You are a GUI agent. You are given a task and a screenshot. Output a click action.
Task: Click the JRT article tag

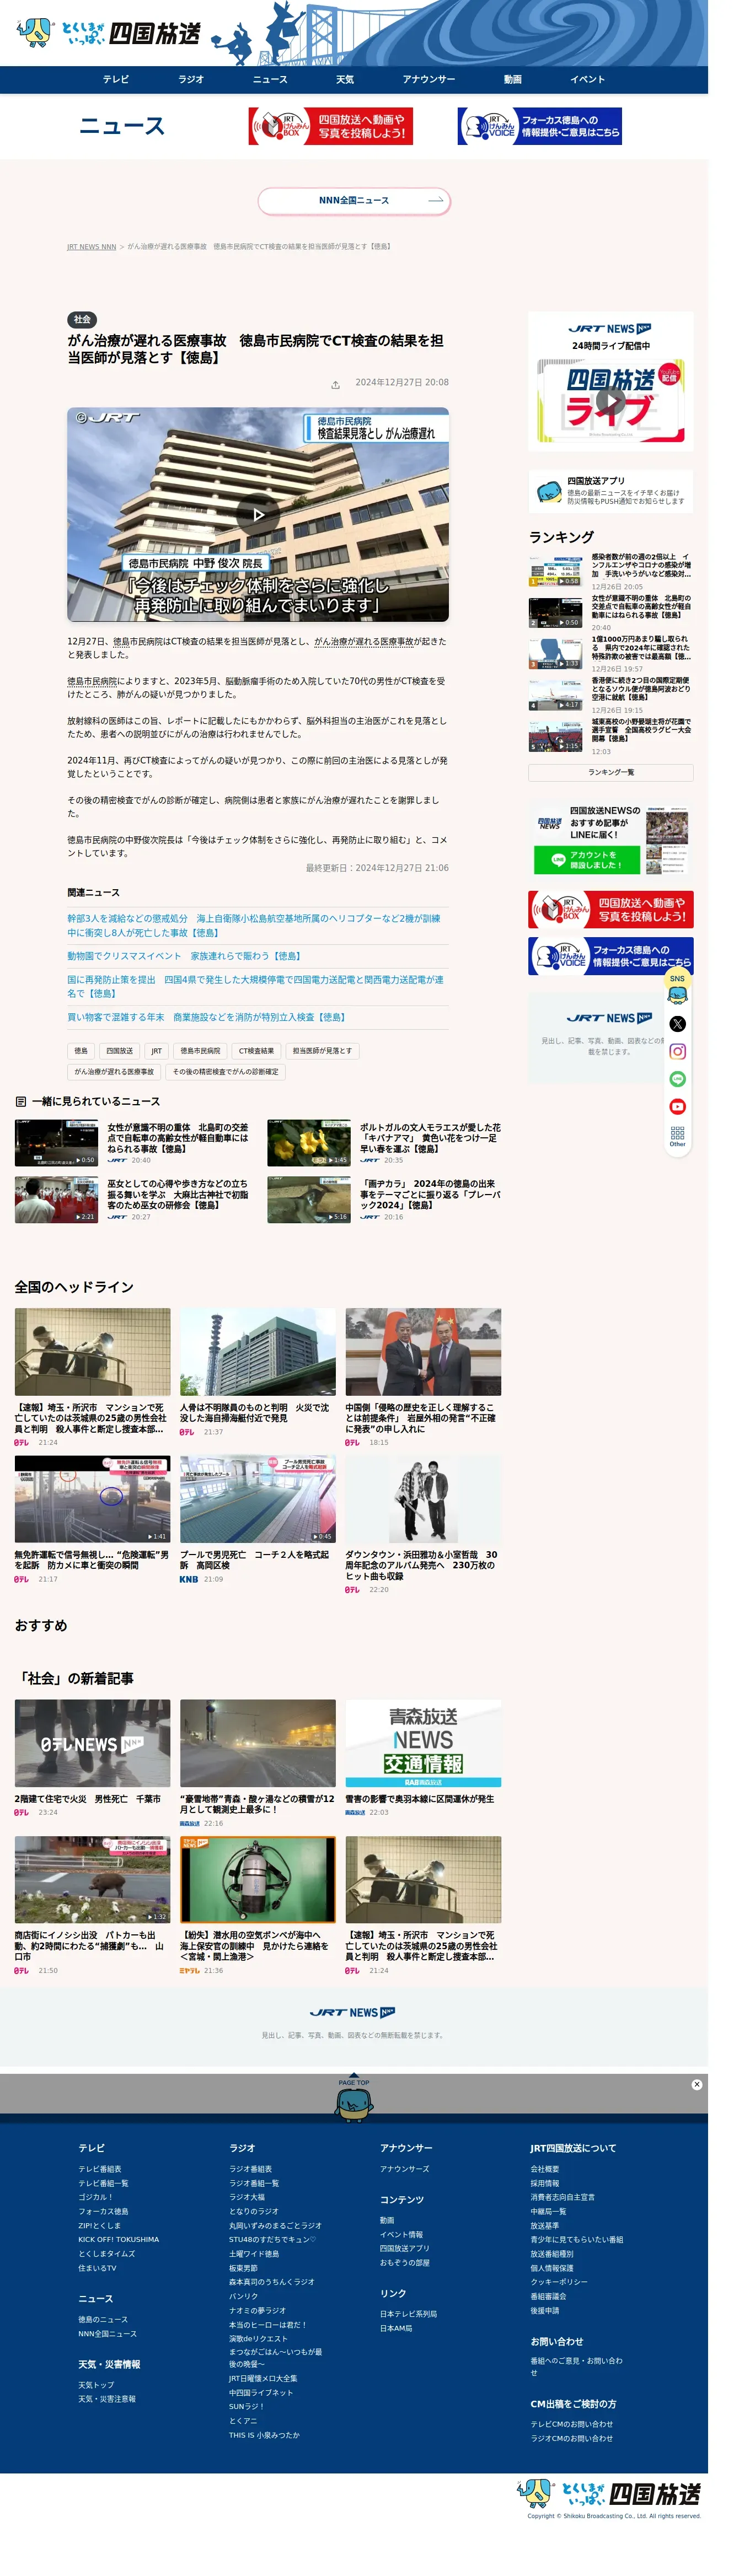click(156, 1051)
